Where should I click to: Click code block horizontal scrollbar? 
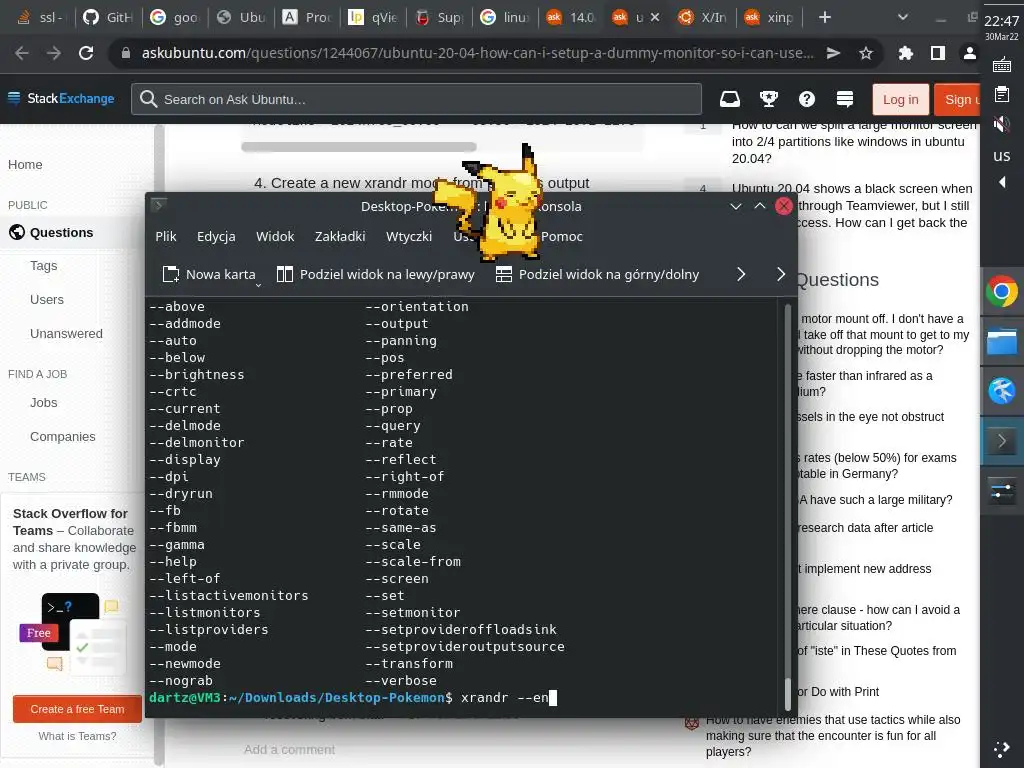[x=359, y=147]
